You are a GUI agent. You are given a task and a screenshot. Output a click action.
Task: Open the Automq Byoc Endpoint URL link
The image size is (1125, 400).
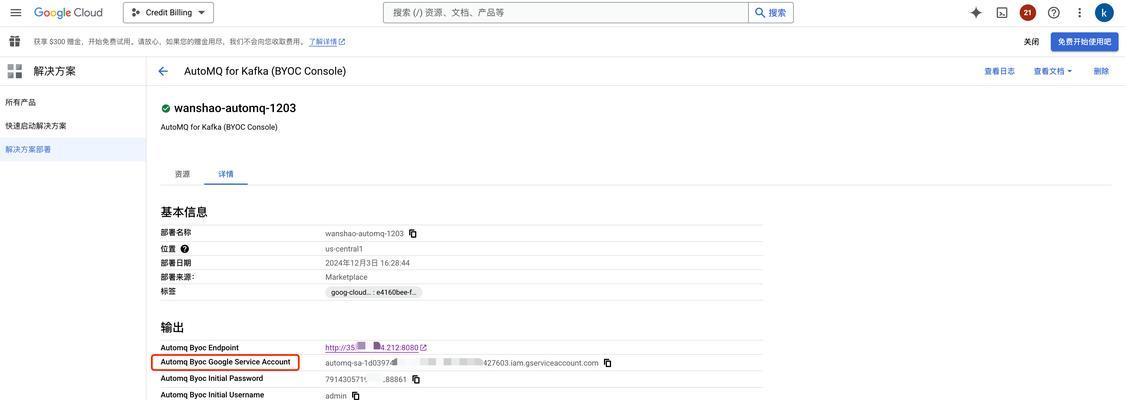click(376, 348)
